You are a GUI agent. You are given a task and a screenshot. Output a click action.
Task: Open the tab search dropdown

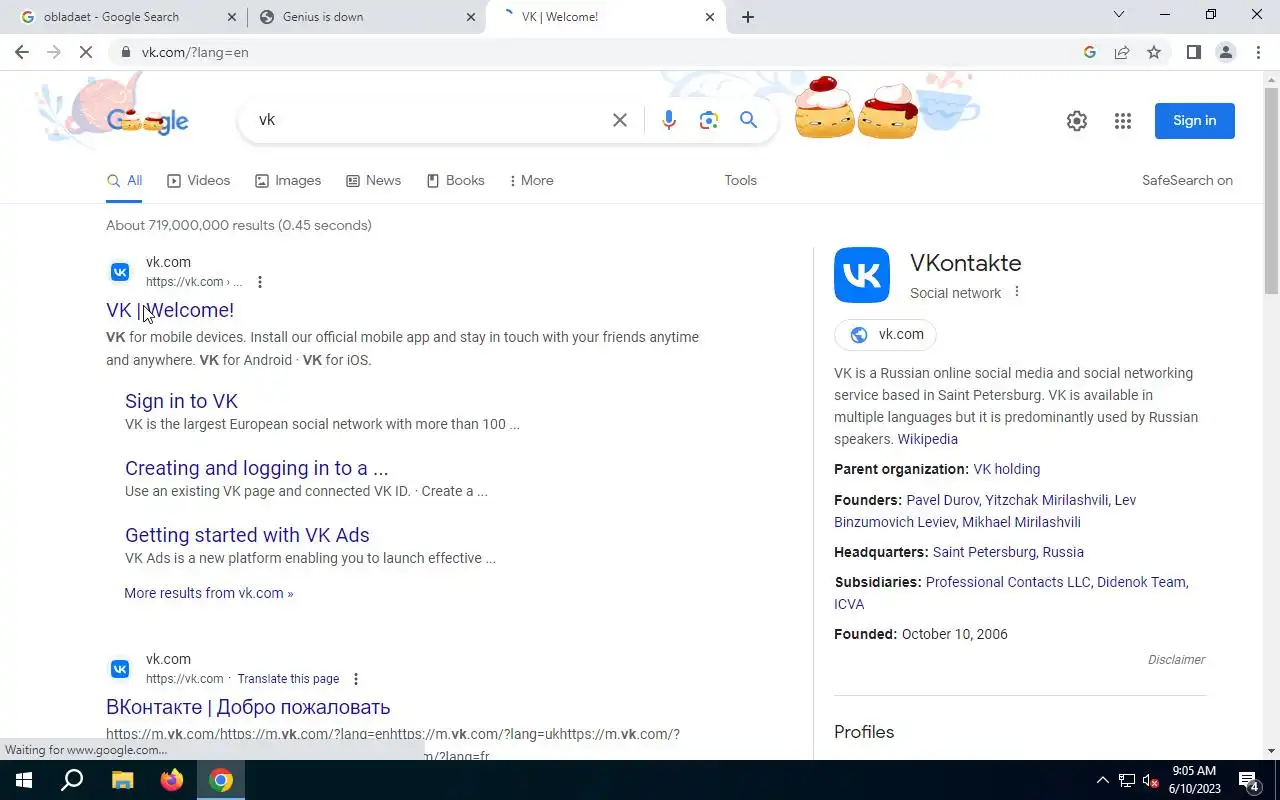pyautogui.click(x=1119, y=15)
